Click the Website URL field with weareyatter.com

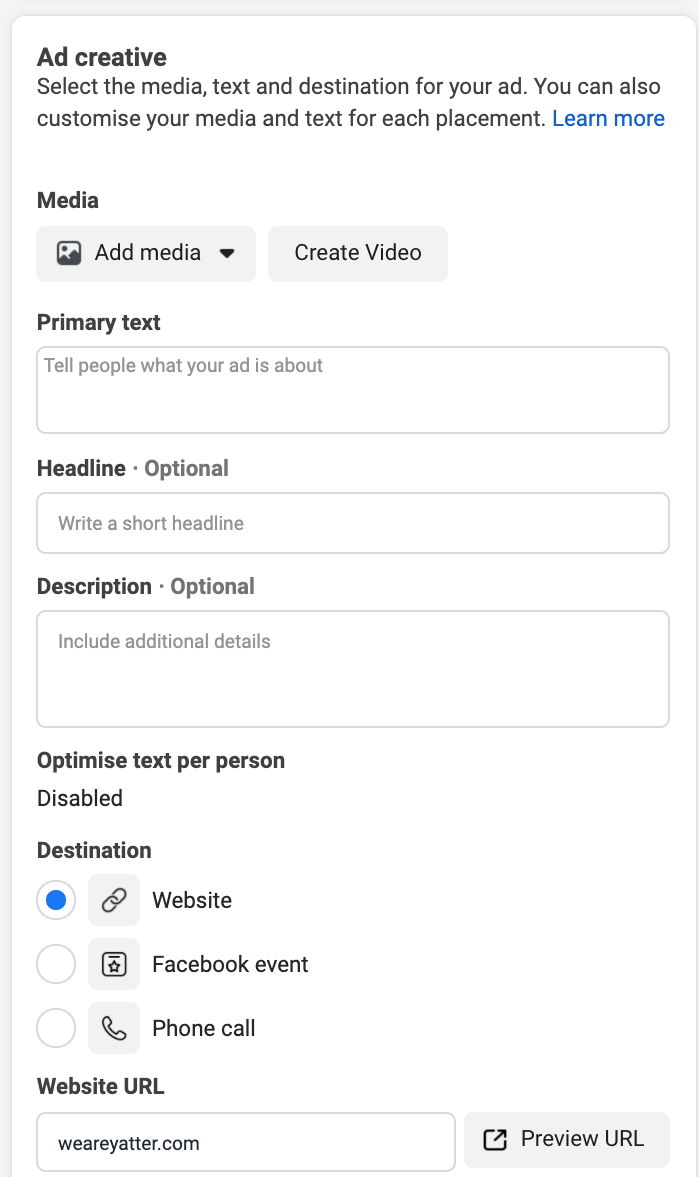point(246,1142)
